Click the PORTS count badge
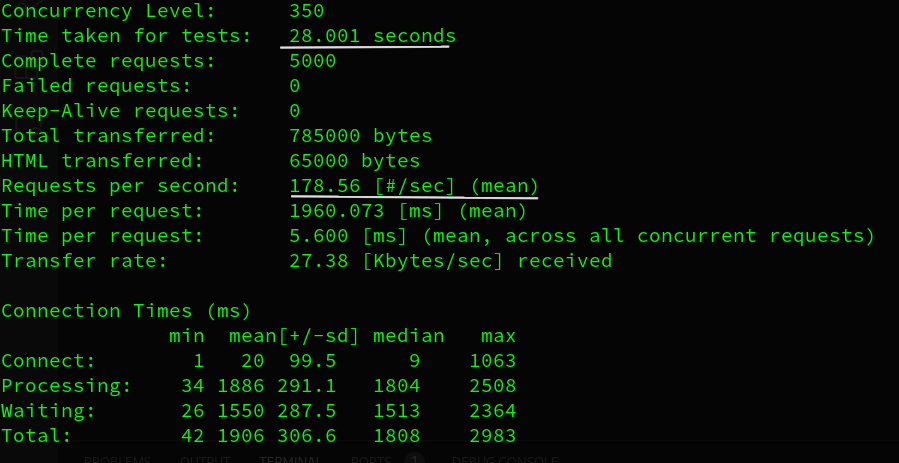899x463 pixels. point(413,459)
